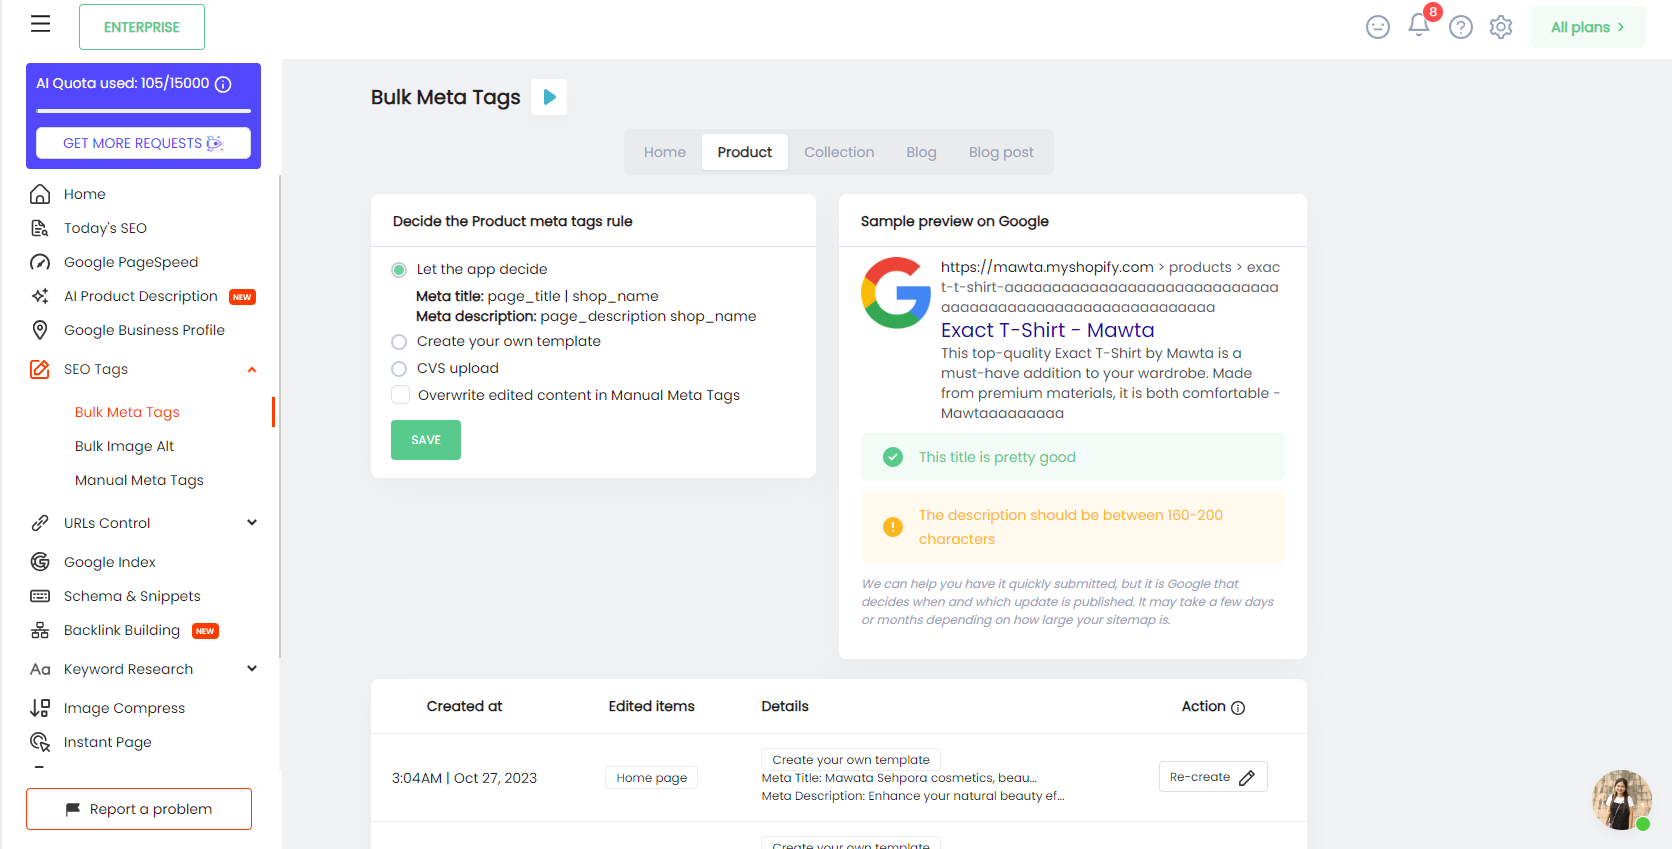Click the pencil icon on Re-create

tap(1247, 778)
